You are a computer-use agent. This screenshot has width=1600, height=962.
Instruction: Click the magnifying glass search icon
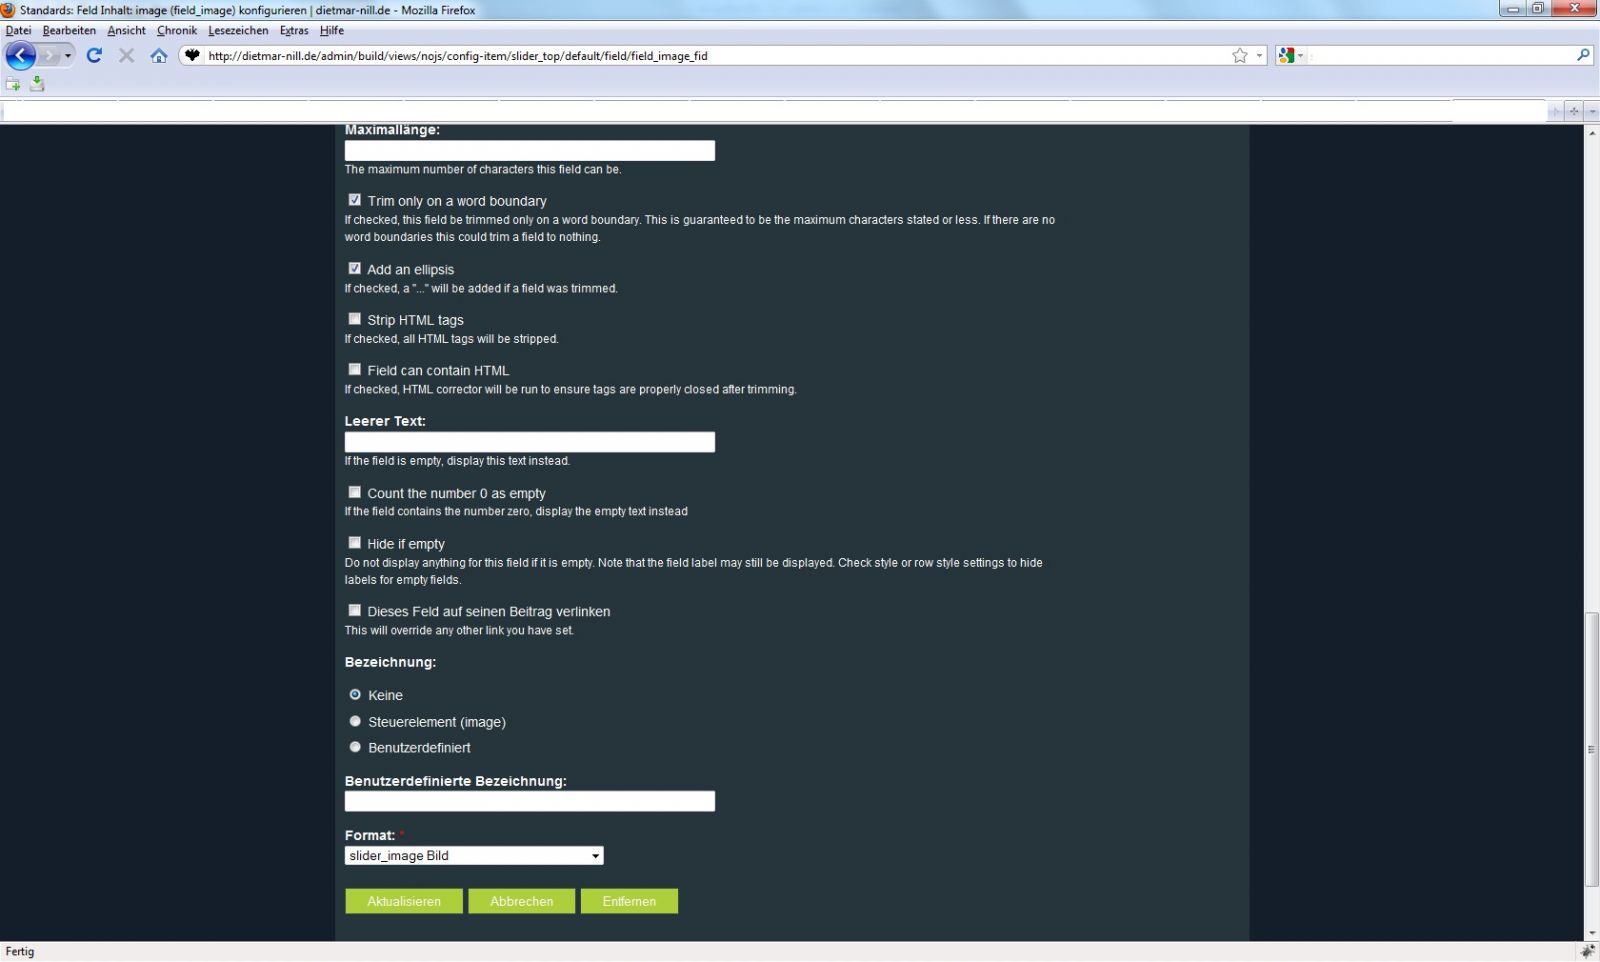click(x=1583, y=56)
